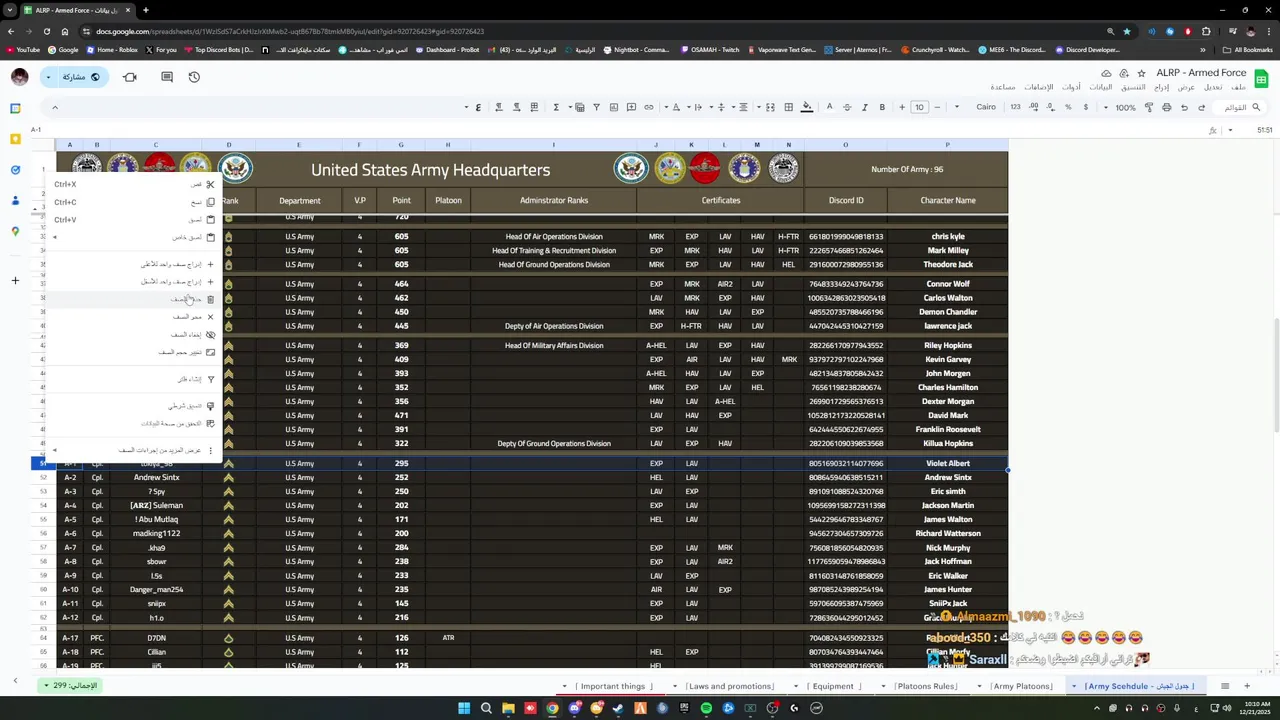Image resolution: width=1280 pixels, height=720 pixels.
Task: Open Google Sheets home logo
Action: [x=1262, y=78]
